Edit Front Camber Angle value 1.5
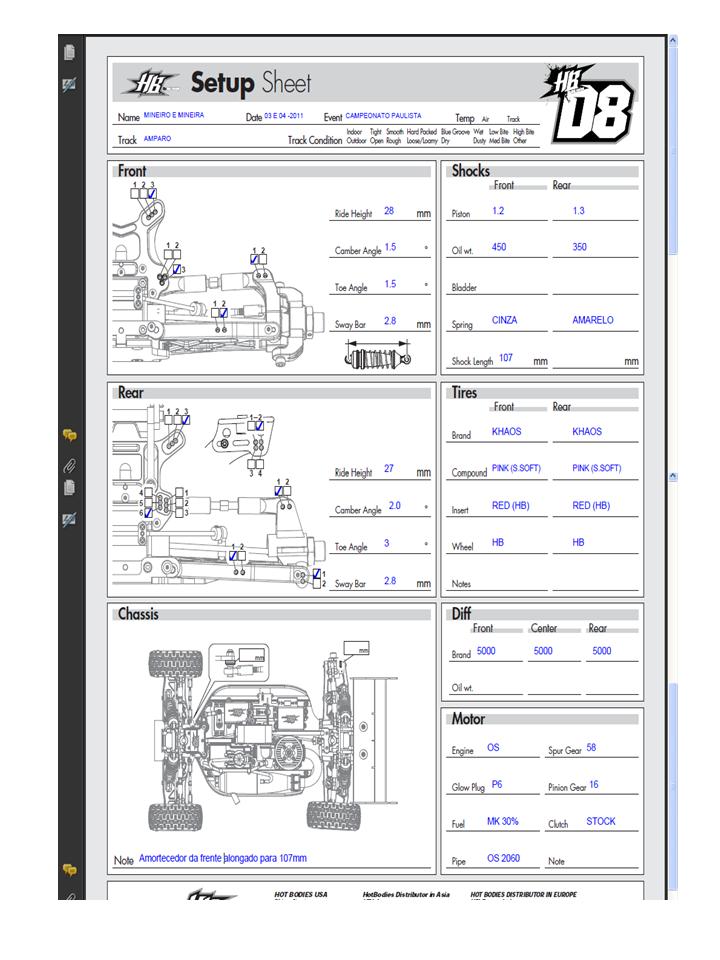This screenshot has height=960, width=720. (391, 247)
